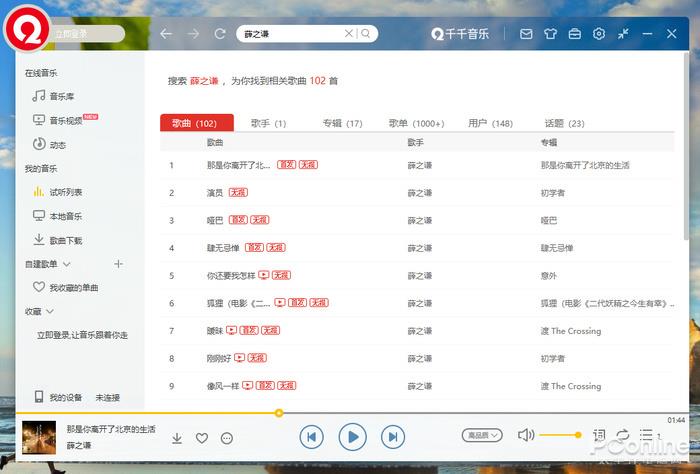Mute the volume speaker icon

(x=526, y=435)
